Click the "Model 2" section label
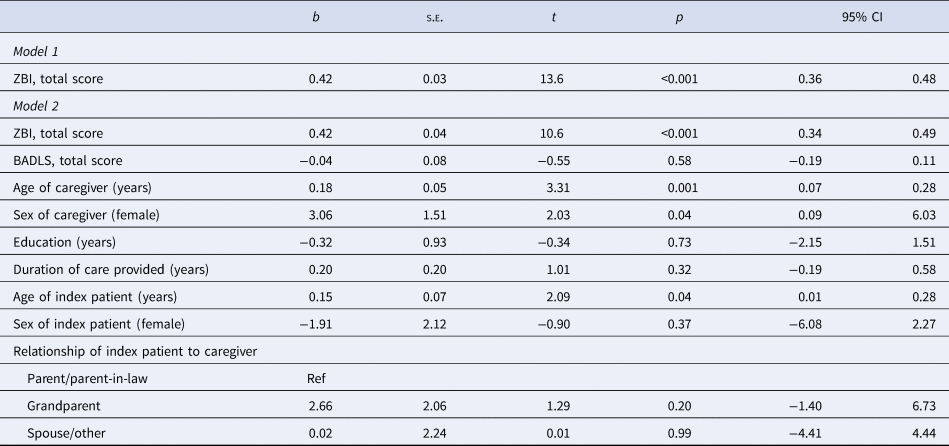The width and height of the screenshot is (949, 446). point(40,106)
